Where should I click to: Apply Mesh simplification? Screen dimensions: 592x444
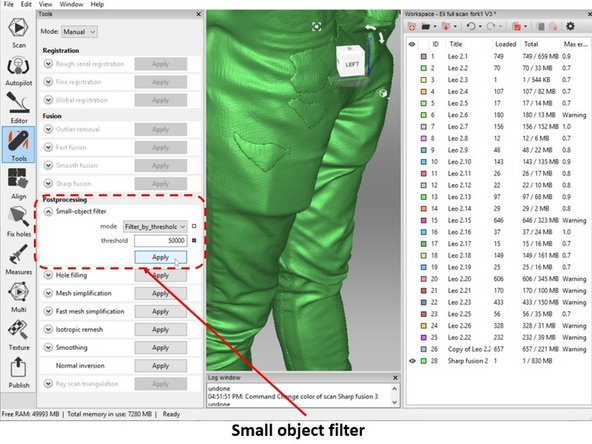[x=160, y=293]
